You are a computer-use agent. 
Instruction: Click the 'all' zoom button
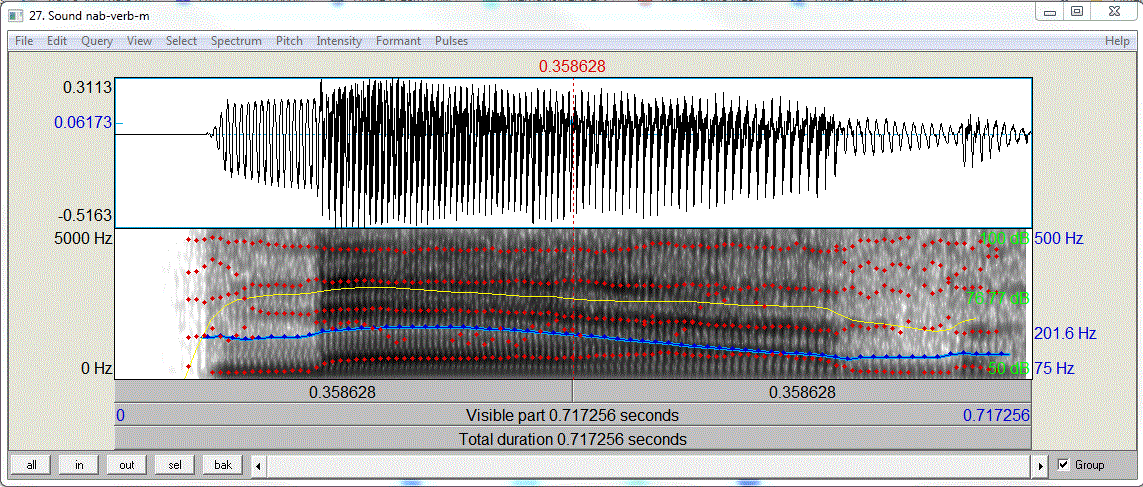31,464
